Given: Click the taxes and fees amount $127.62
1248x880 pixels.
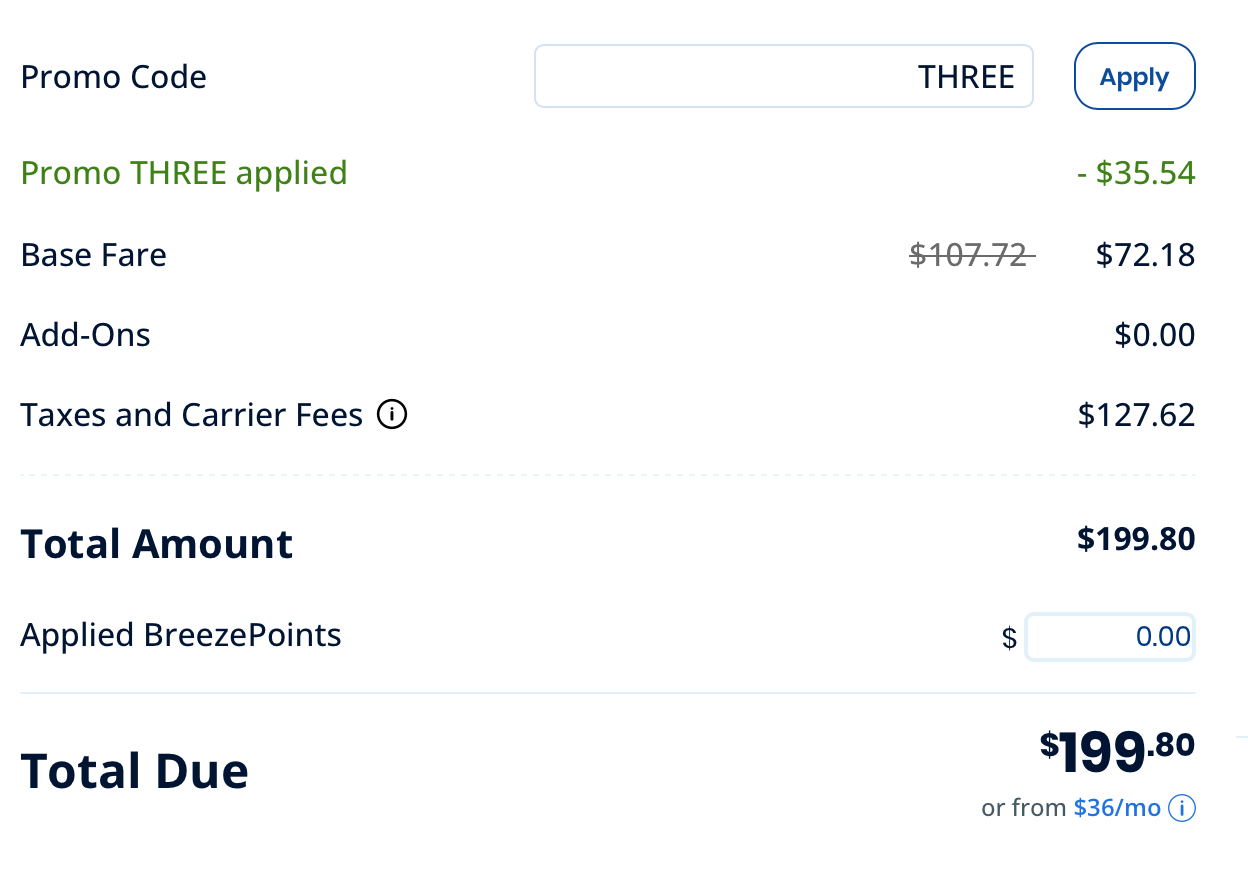Looking at the screenshot, I should [1136, 414].
